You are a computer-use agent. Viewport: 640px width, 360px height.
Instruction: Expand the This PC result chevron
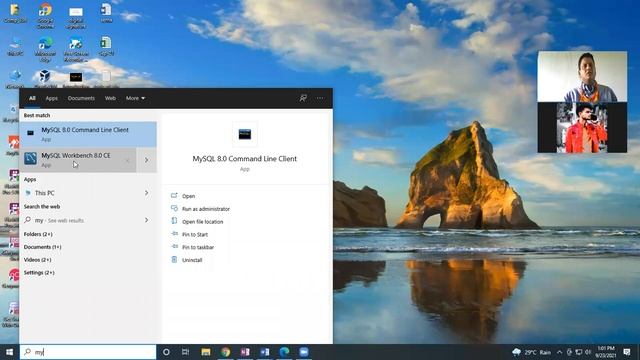point(147,193)
